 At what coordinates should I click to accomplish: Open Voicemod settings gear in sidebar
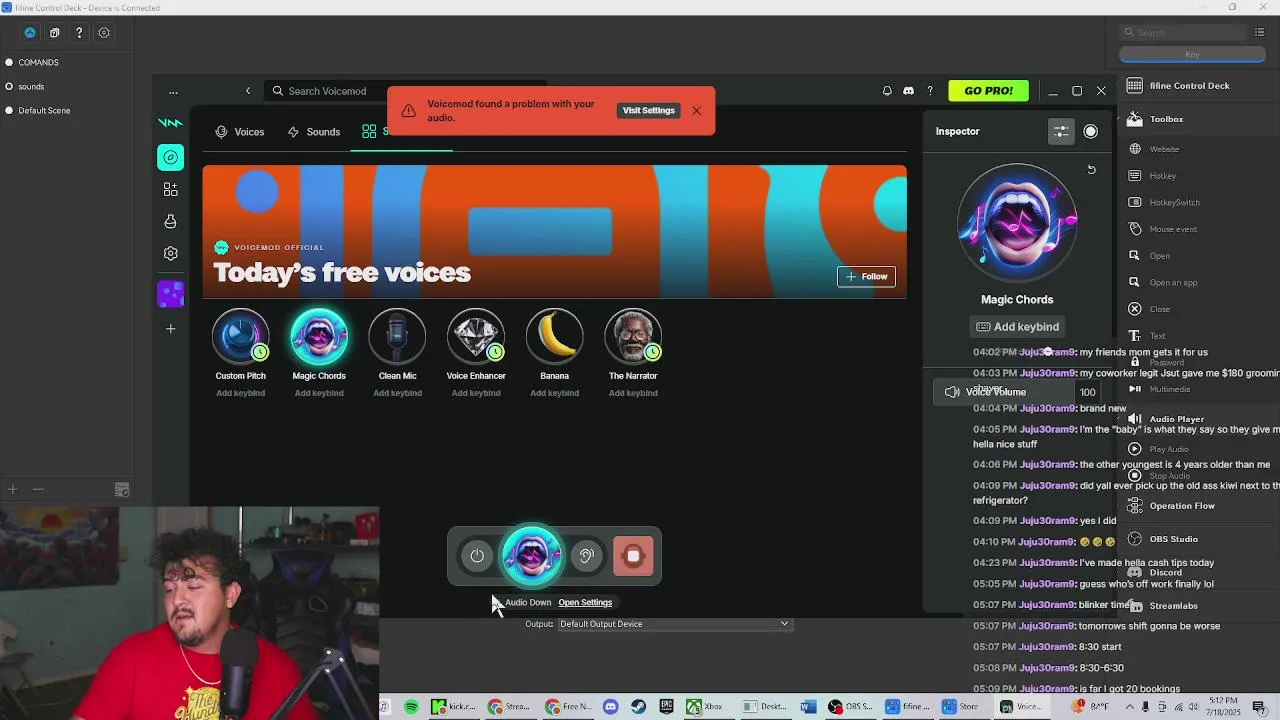[170, 254]
